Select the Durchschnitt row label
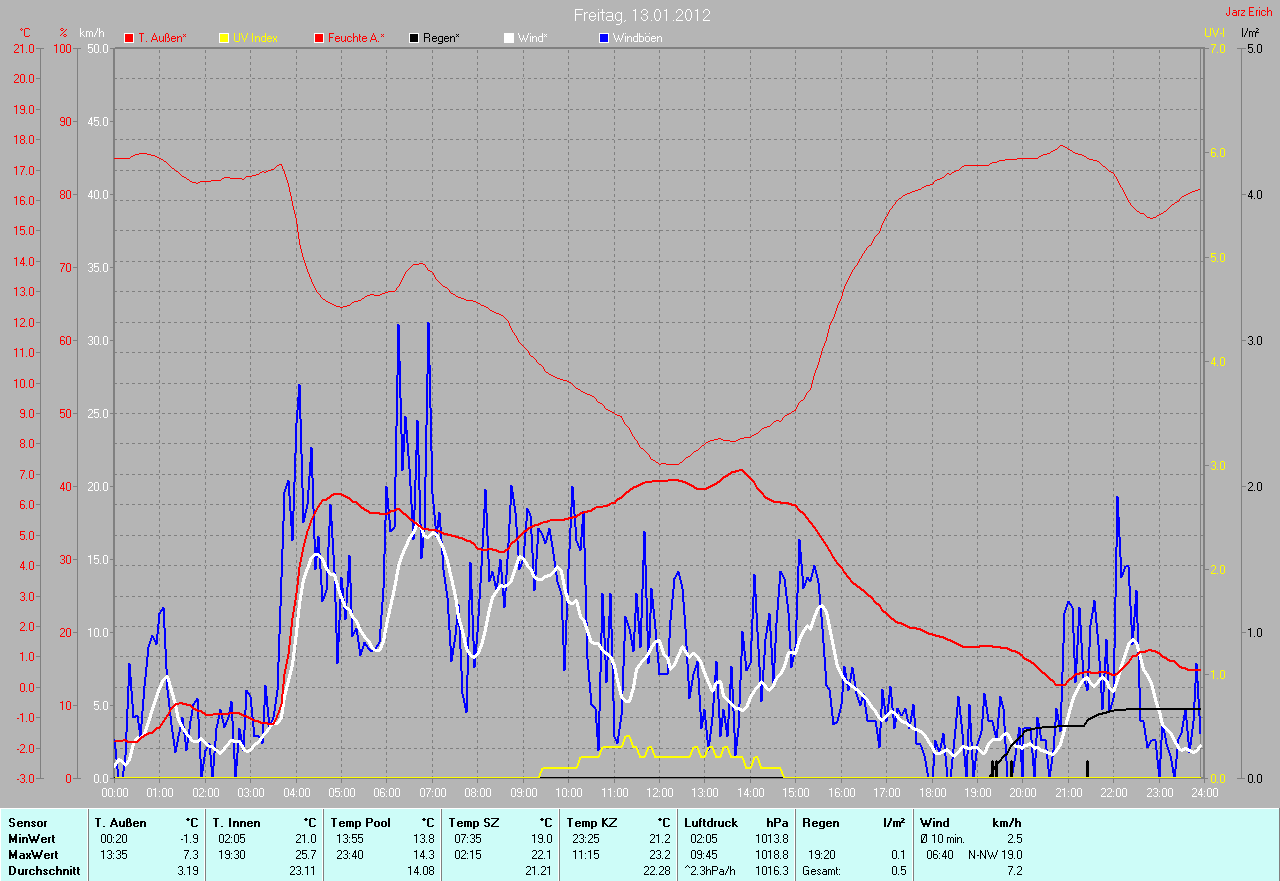The height and width of the screenshot is (881, 1280). 40,871
